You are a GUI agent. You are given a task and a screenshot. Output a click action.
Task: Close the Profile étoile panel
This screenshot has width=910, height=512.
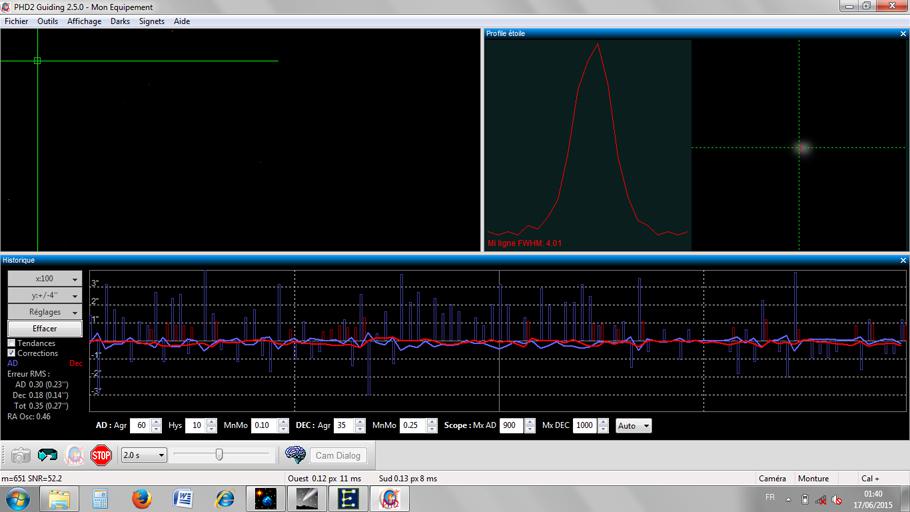point(903,34)
